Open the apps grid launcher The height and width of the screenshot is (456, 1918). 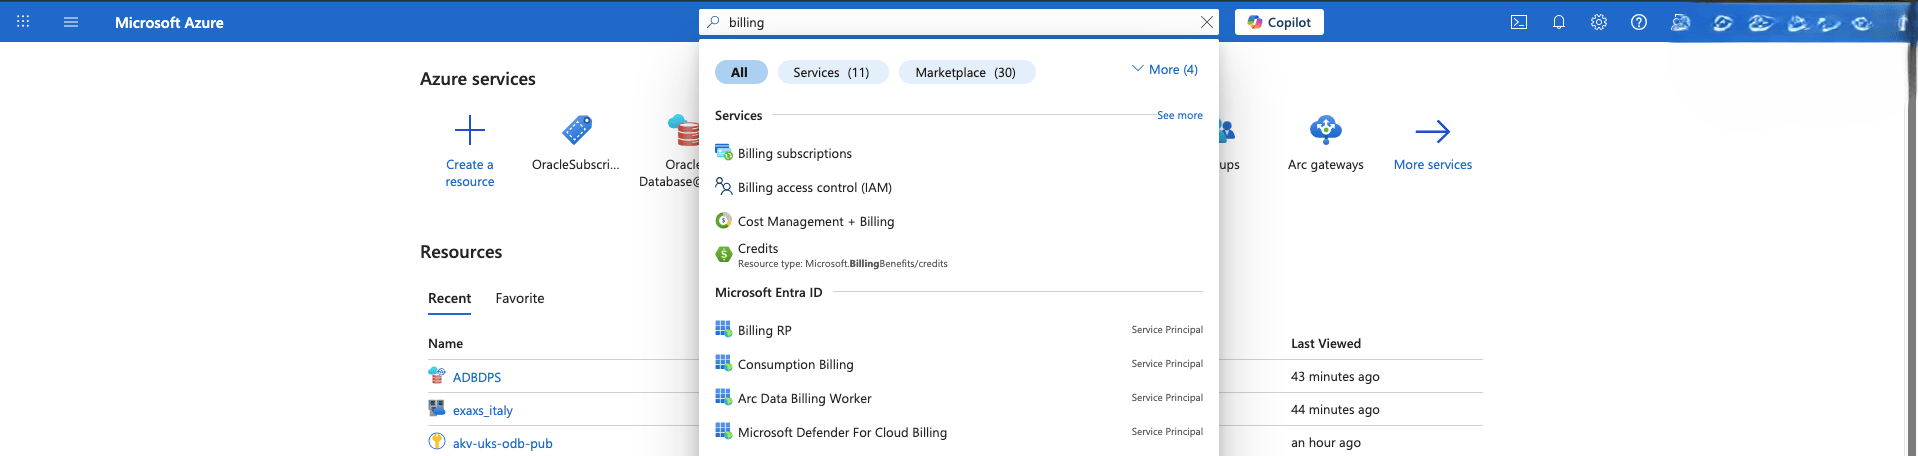(x=23, y=22)
